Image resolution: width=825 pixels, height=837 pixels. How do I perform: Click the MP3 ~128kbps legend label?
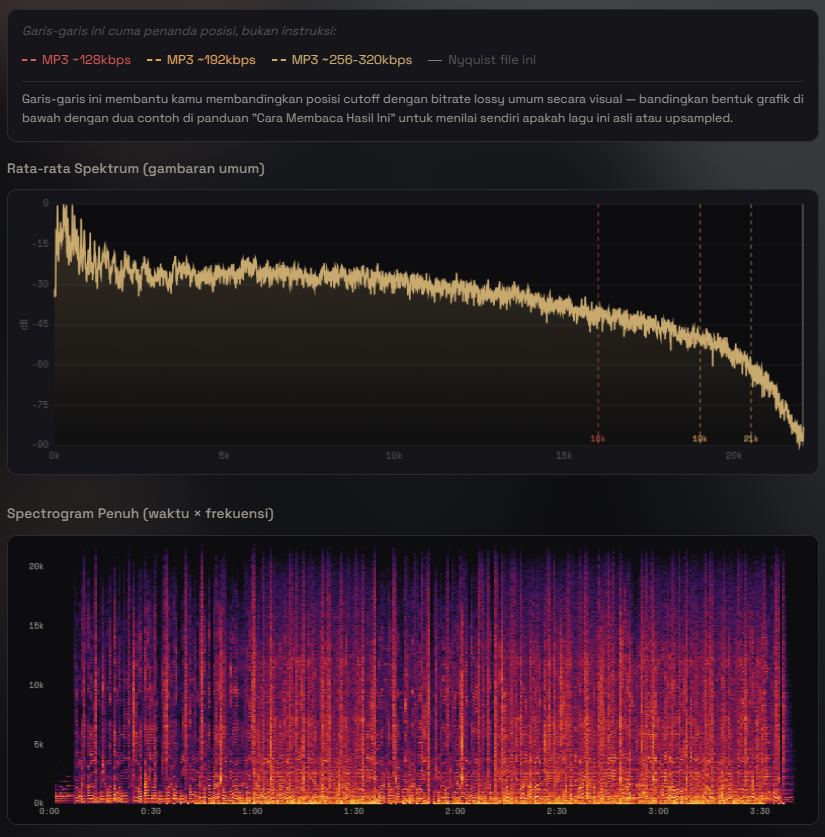tap(86, 60)
